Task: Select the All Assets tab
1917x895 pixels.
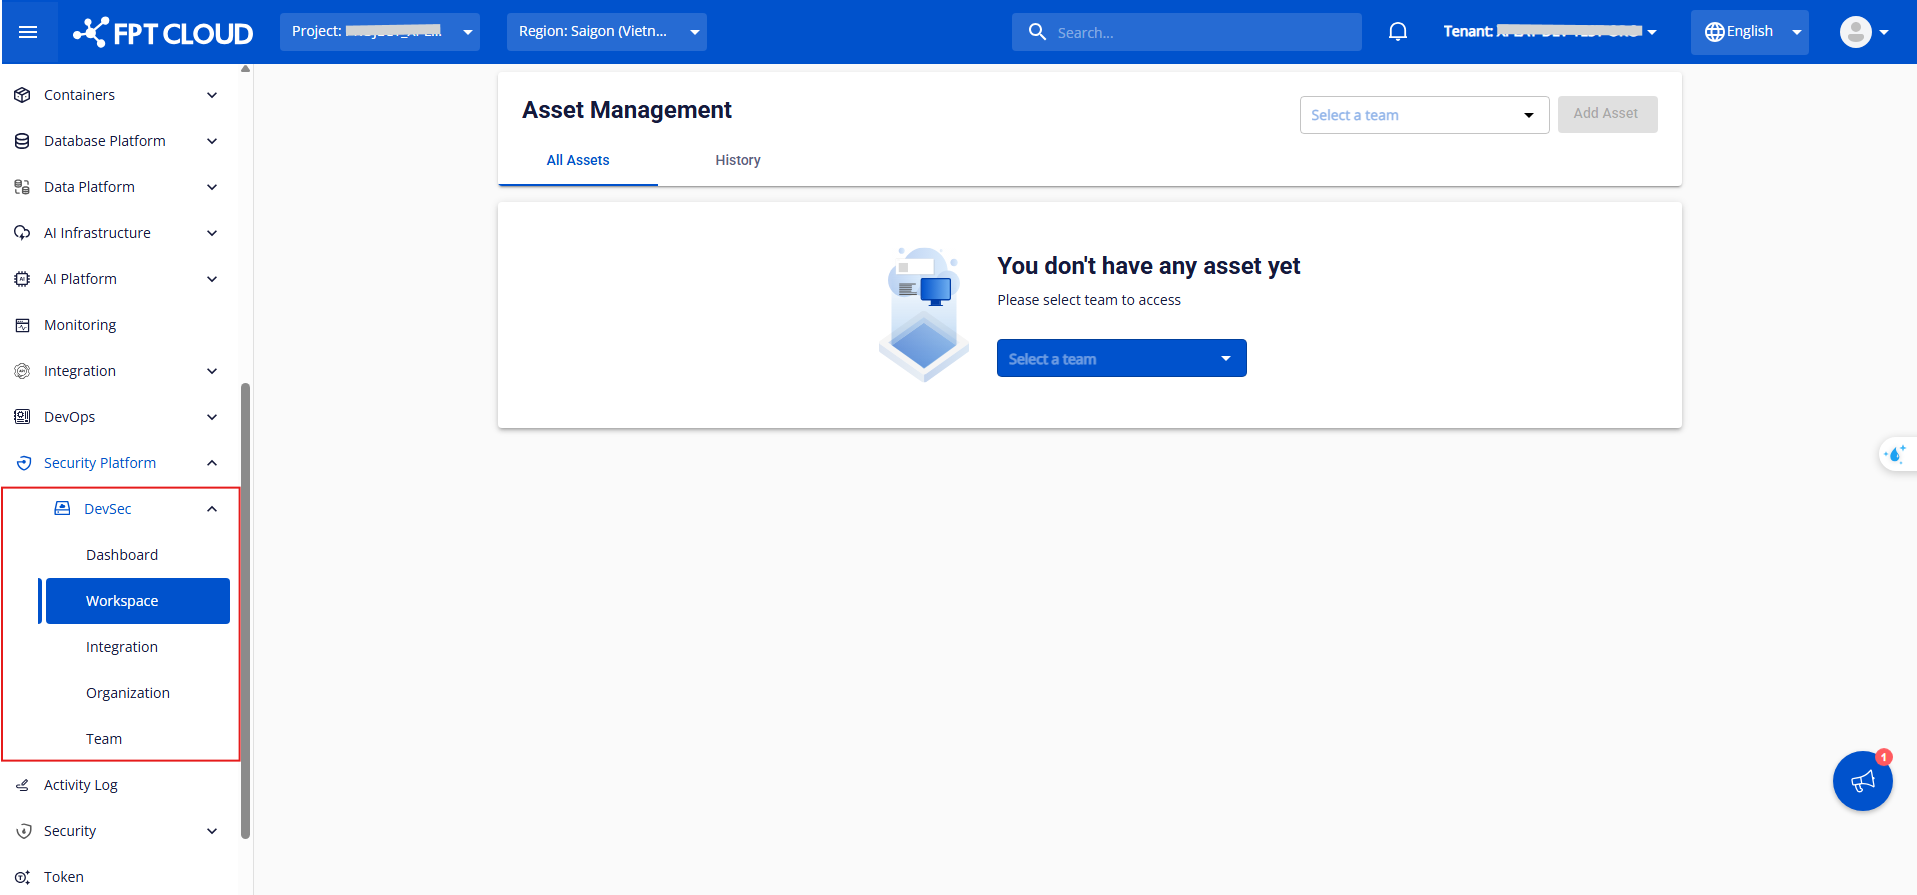Action: point(577,160)
